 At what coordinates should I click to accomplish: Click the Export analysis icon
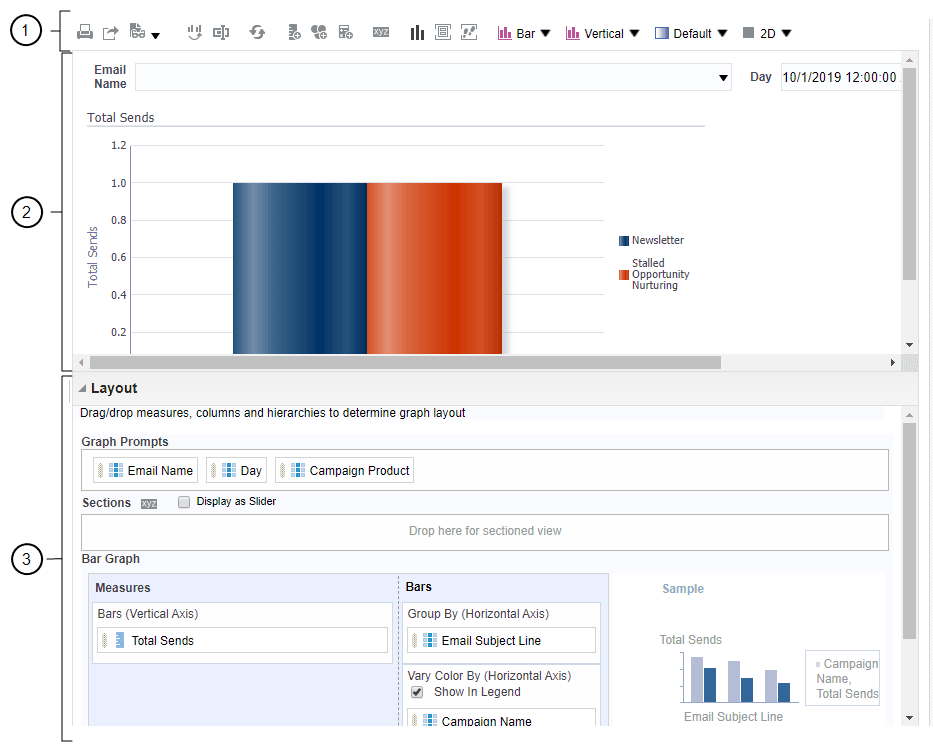point(110,32)
